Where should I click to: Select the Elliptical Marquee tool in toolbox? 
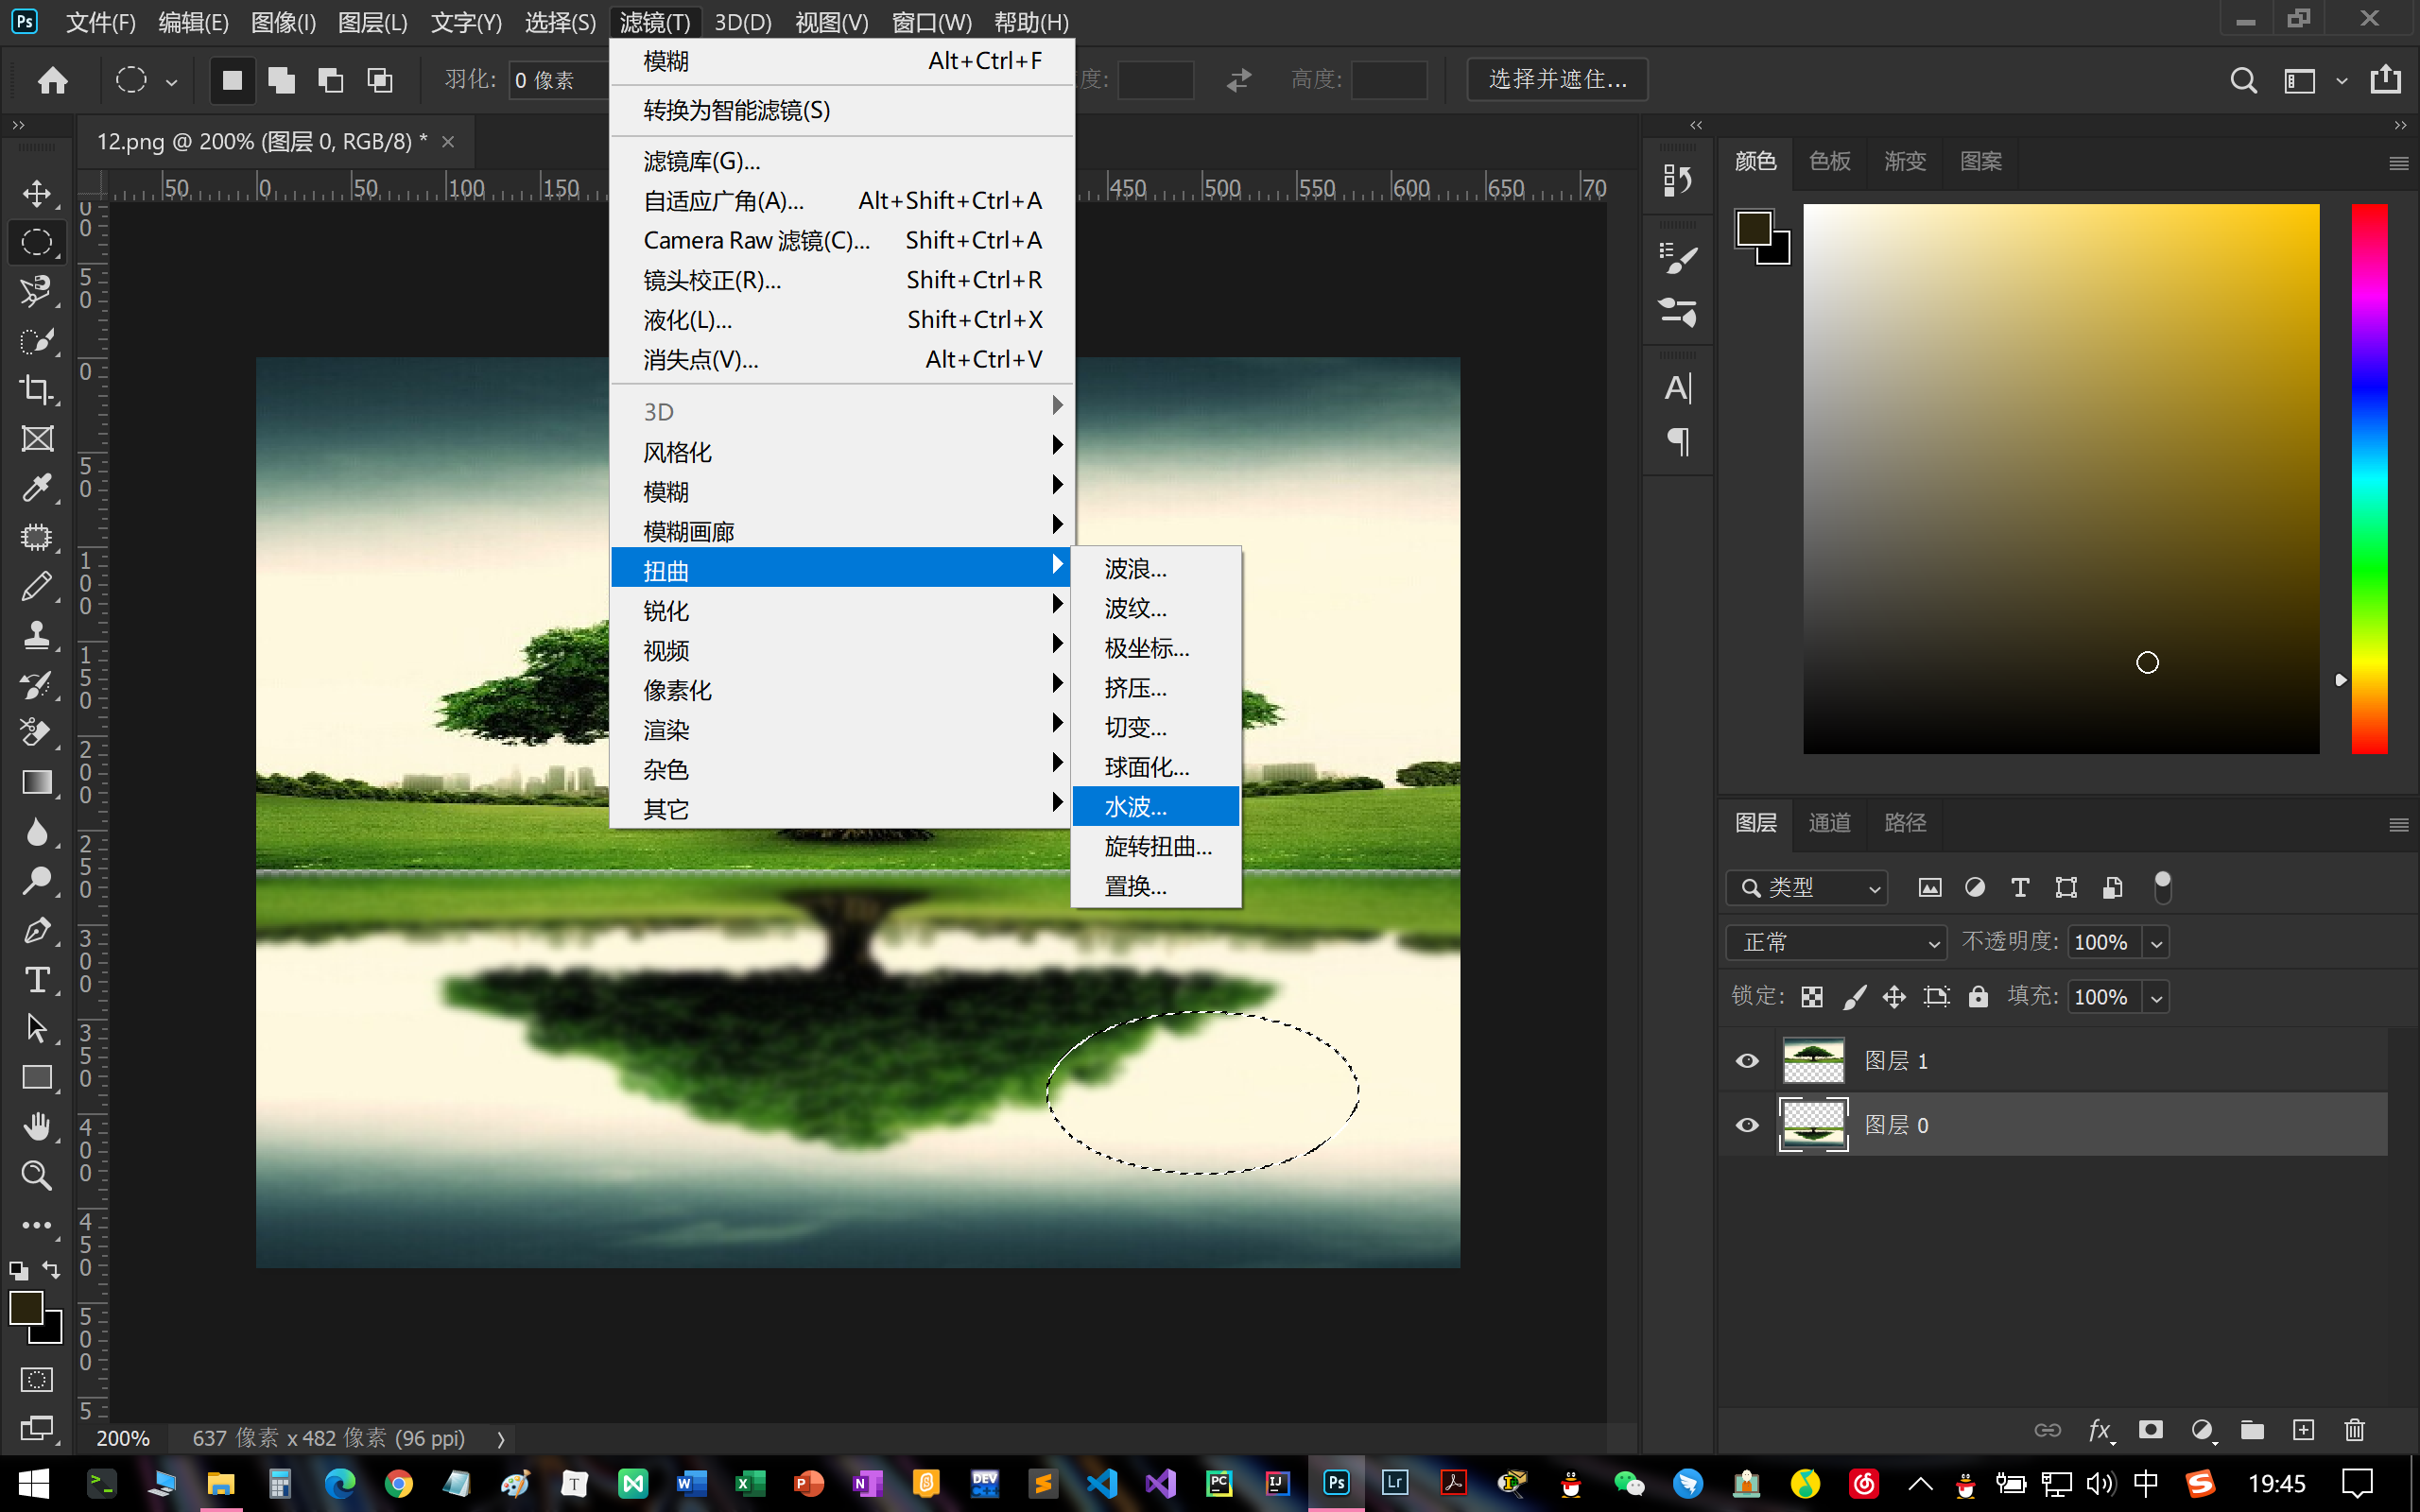pos(37,242)
